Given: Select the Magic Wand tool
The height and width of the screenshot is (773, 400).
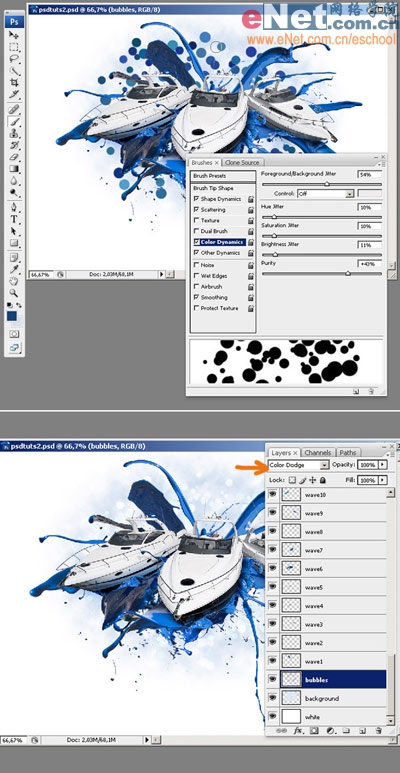Looking at the screenshot, I should [14, 70].
